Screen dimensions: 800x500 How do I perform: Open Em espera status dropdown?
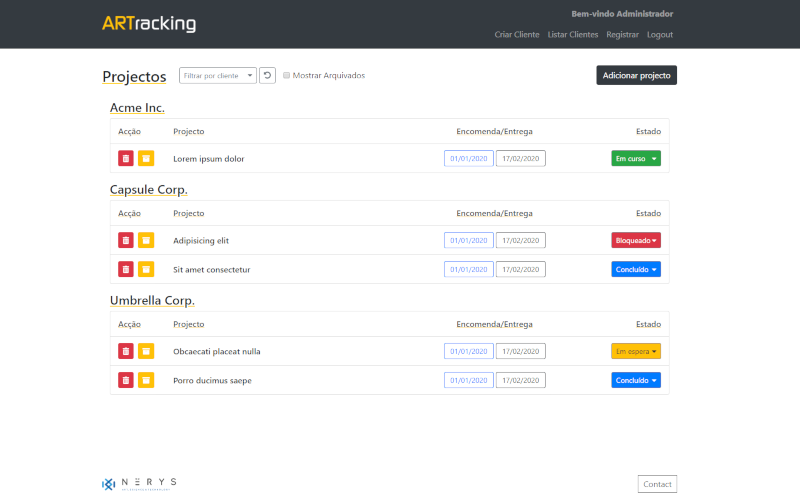pos(636,351)
